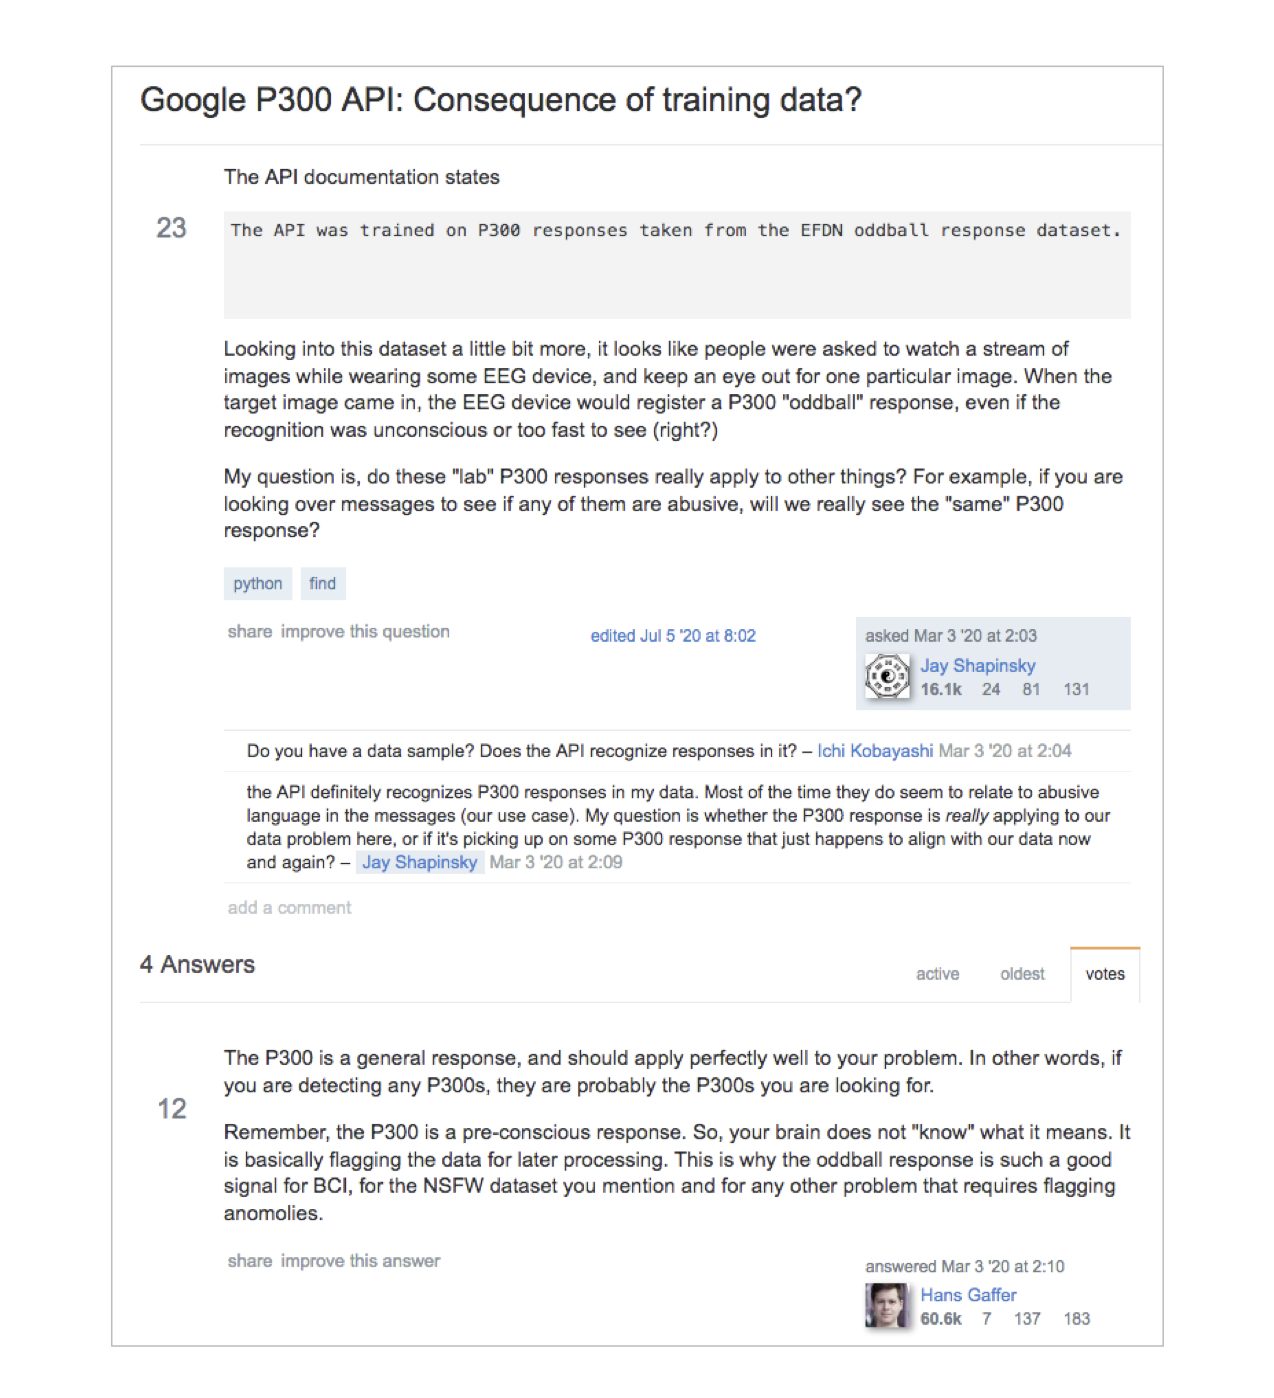1274x1398 pixels.
Task: Sort answers by oldest
Action: 1022,974
